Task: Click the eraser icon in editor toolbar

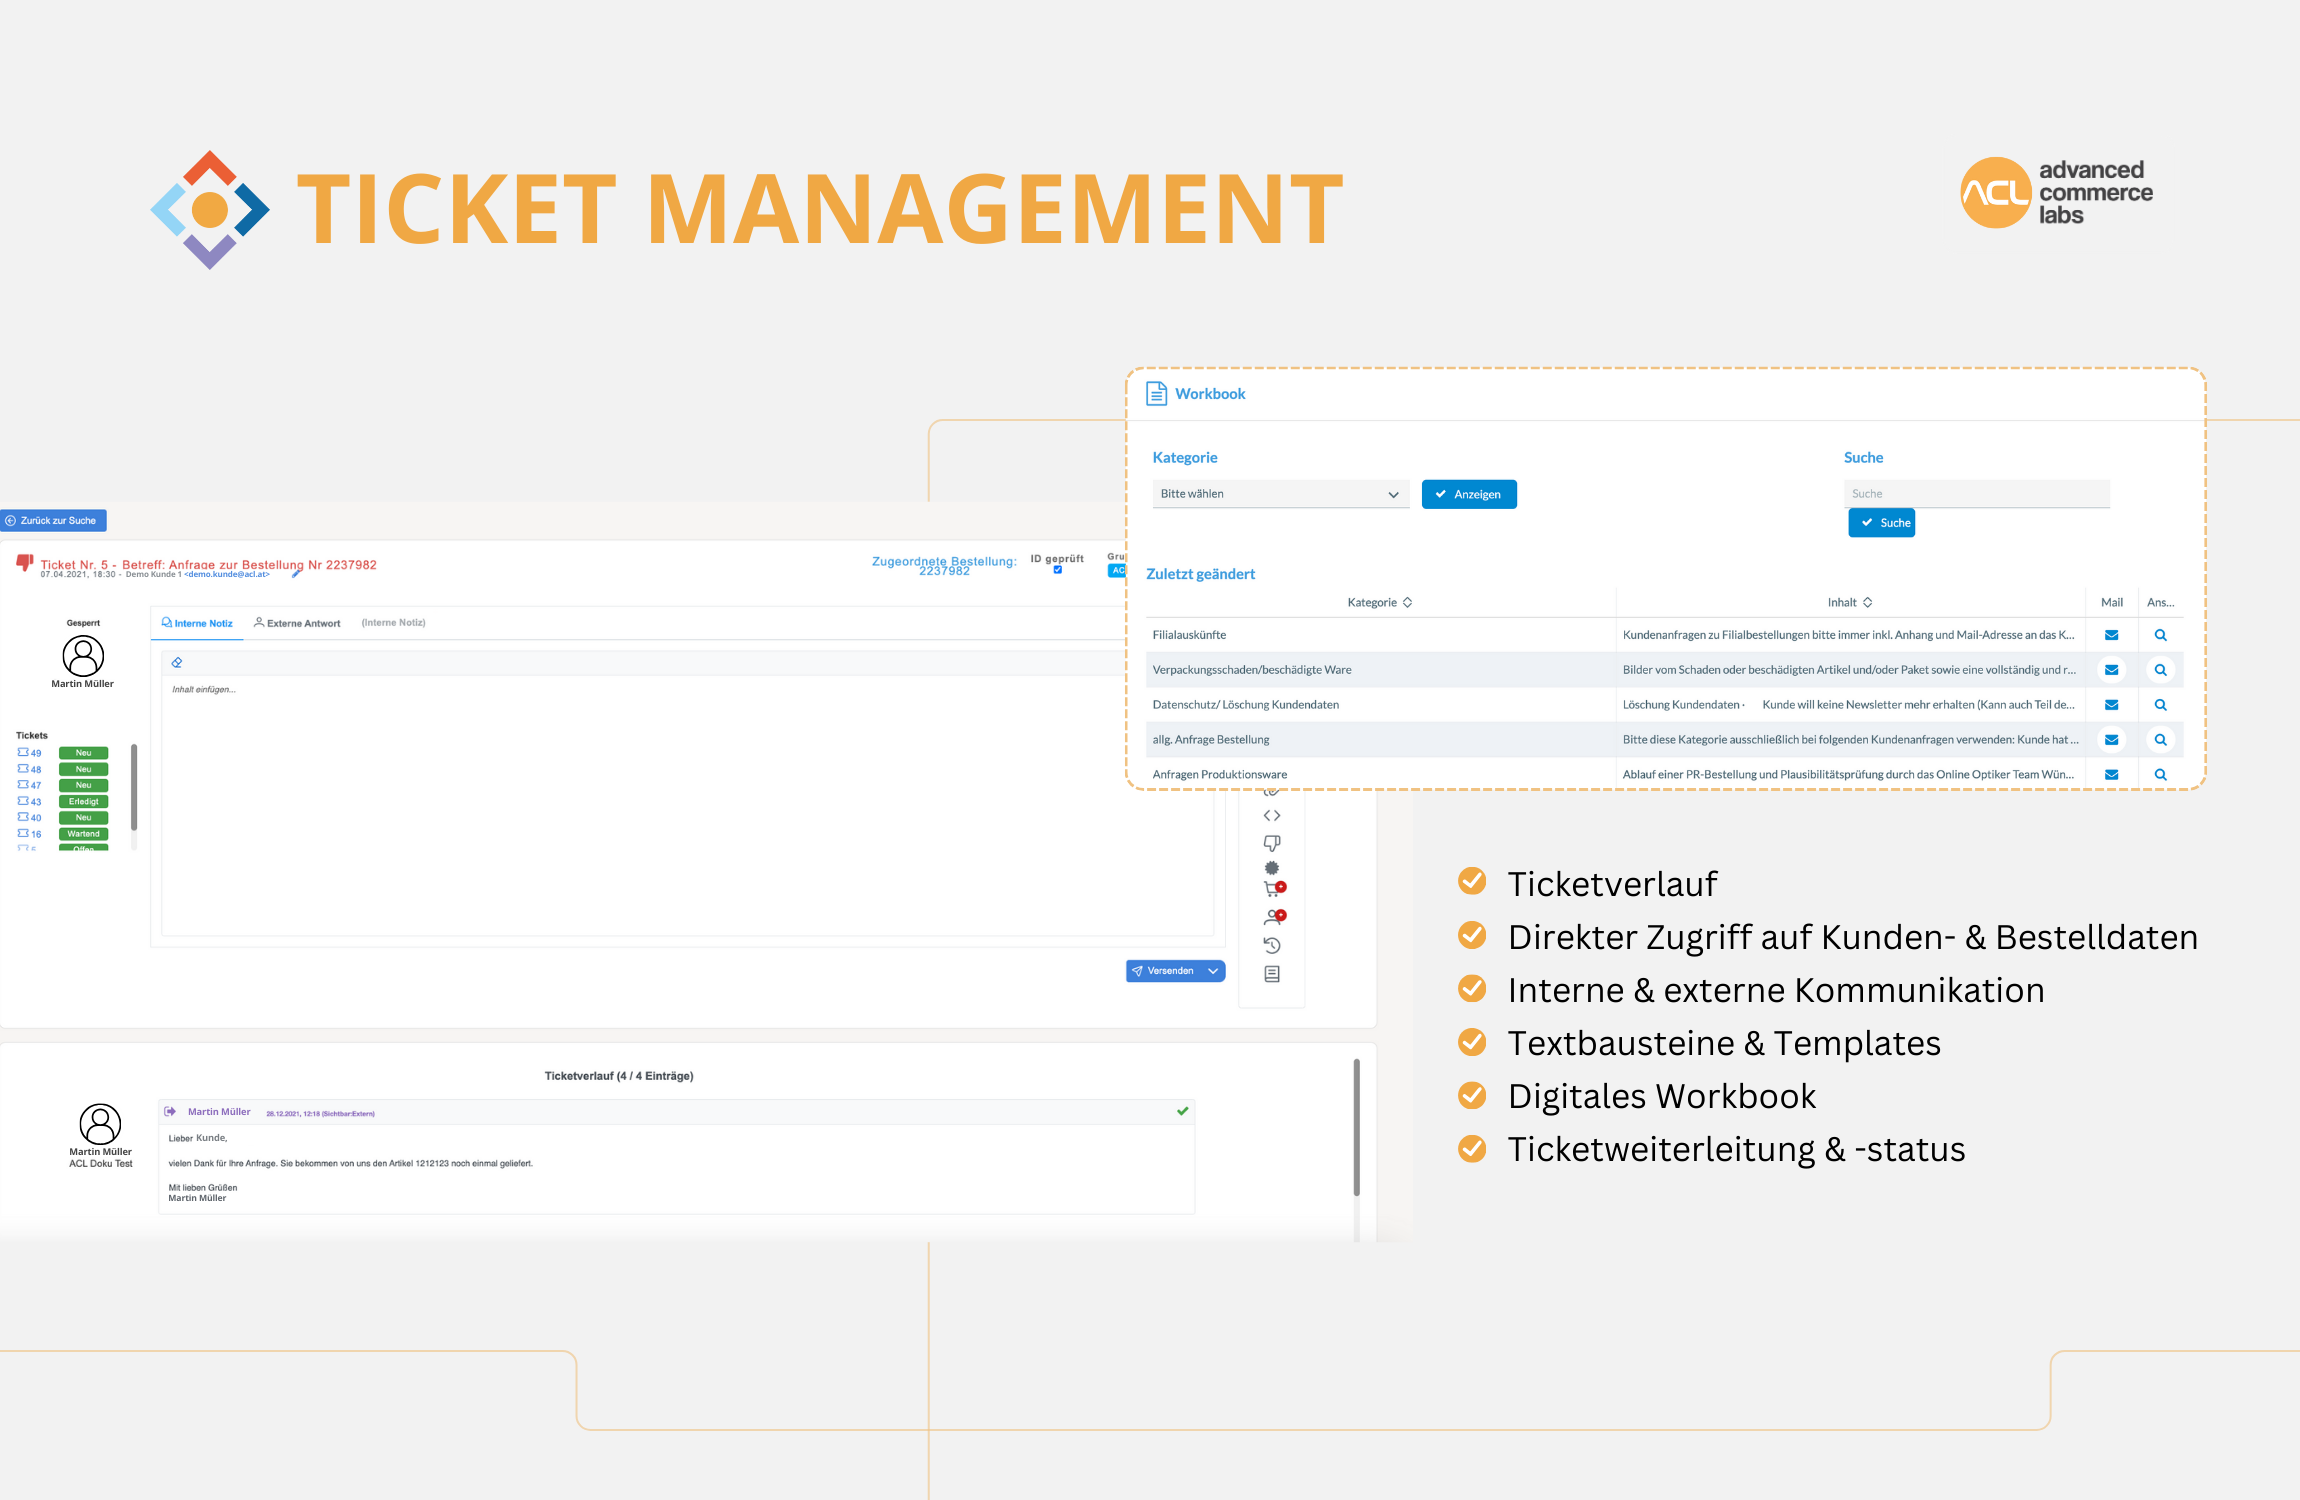Action: click(x=177, y=663)
